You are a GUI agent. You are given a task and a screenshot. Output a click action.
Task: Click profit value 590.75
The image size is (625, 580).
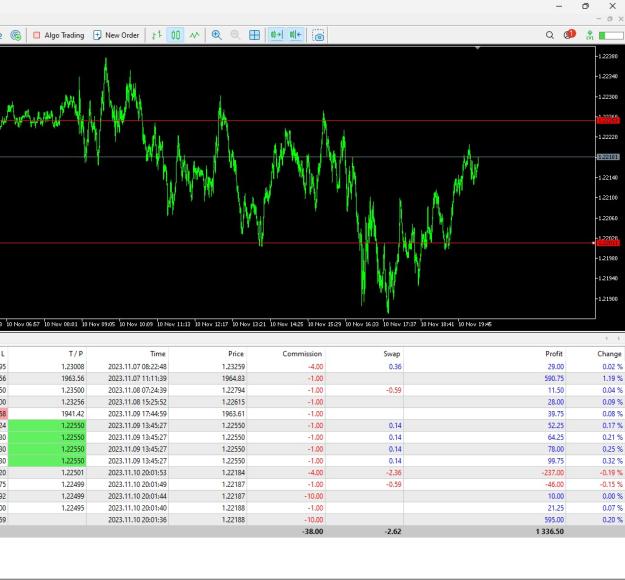(x=554, y=378)
